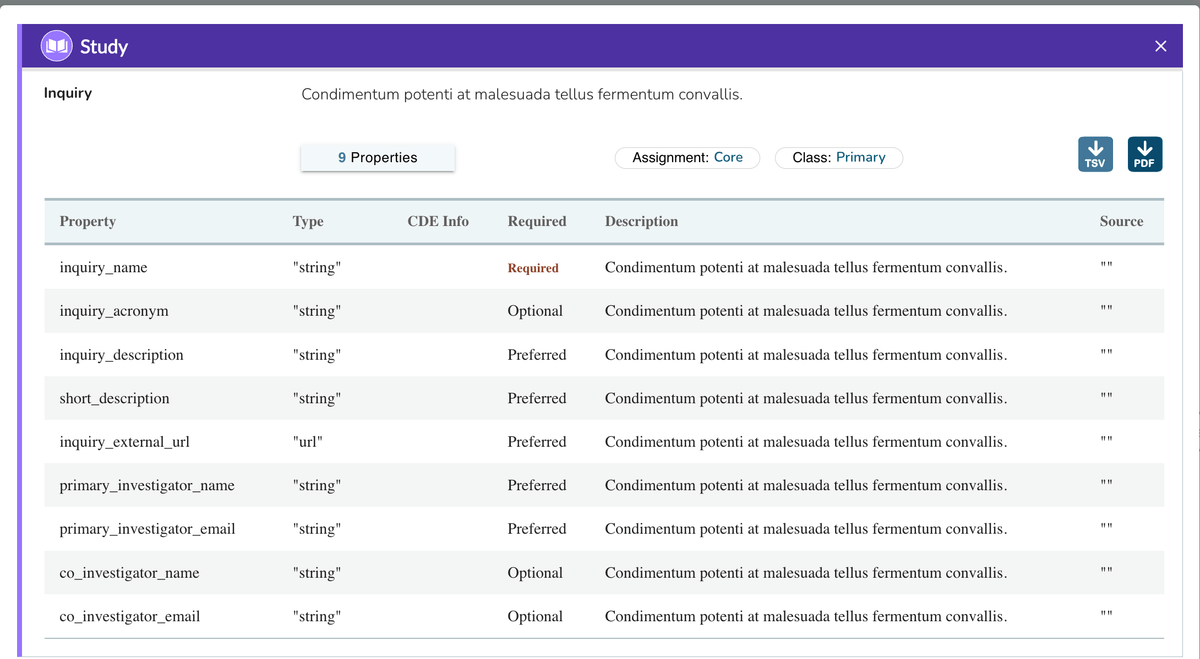This screenshot has height=659, width=1200.
Task: Select the Assignment: Core tag
Action: point(687,157)
